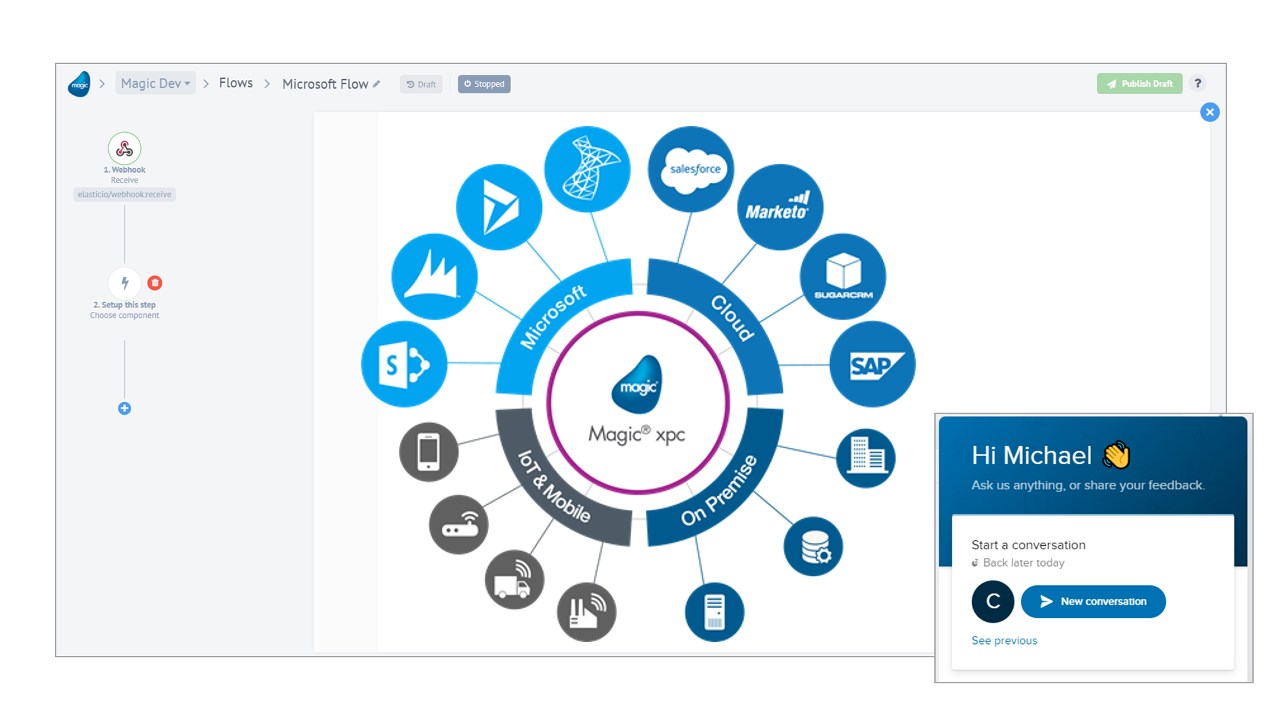1280x720 pixels.
Task: Open See previous conversations link
Action: pos(1004,640)
